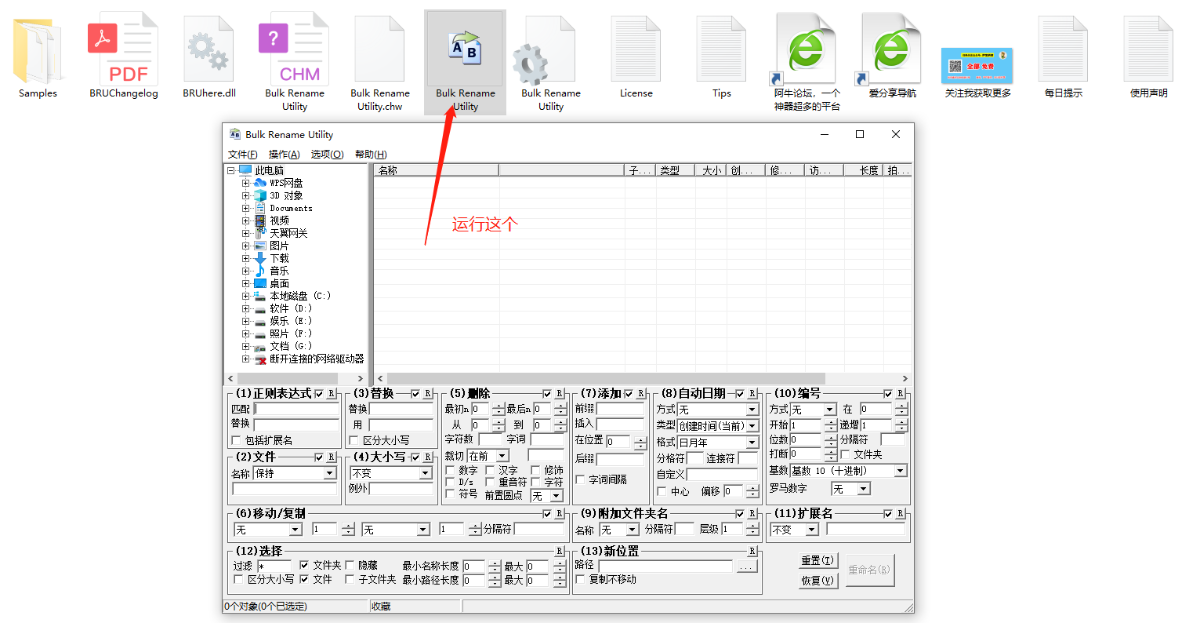1200x623 pixels.
Task: Select the 下载 download arrow icon in tree
Action: click(260, 258)
